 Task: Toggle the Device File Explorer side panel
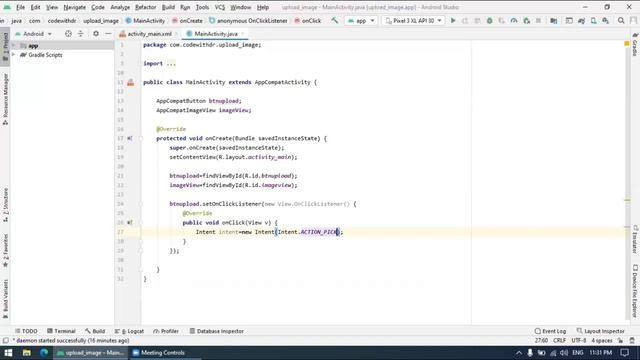[635, 291]
